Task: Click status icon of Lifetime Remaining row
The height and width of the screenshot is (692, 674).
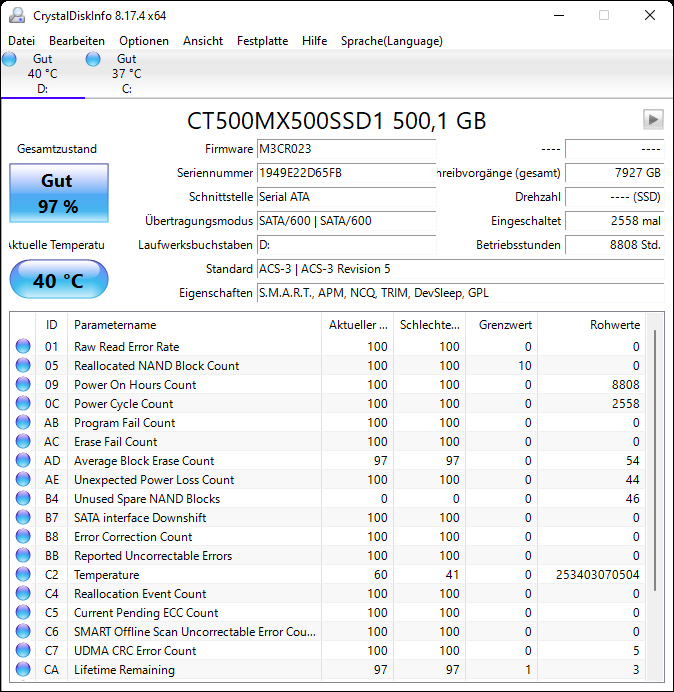Action: (x=23, y=669)
